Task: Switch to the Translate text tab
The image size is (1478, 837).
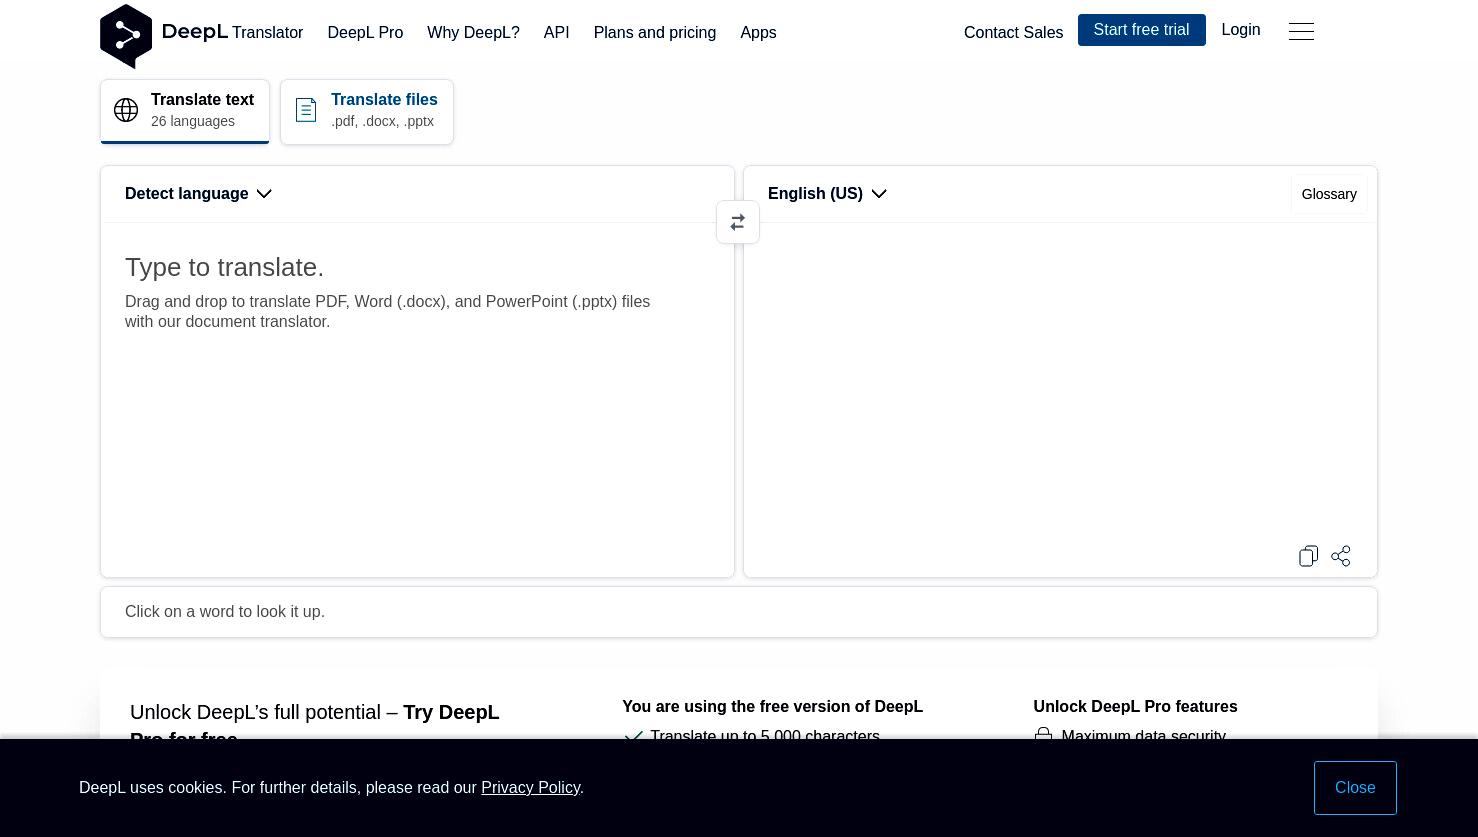Action: click(185, 111)
